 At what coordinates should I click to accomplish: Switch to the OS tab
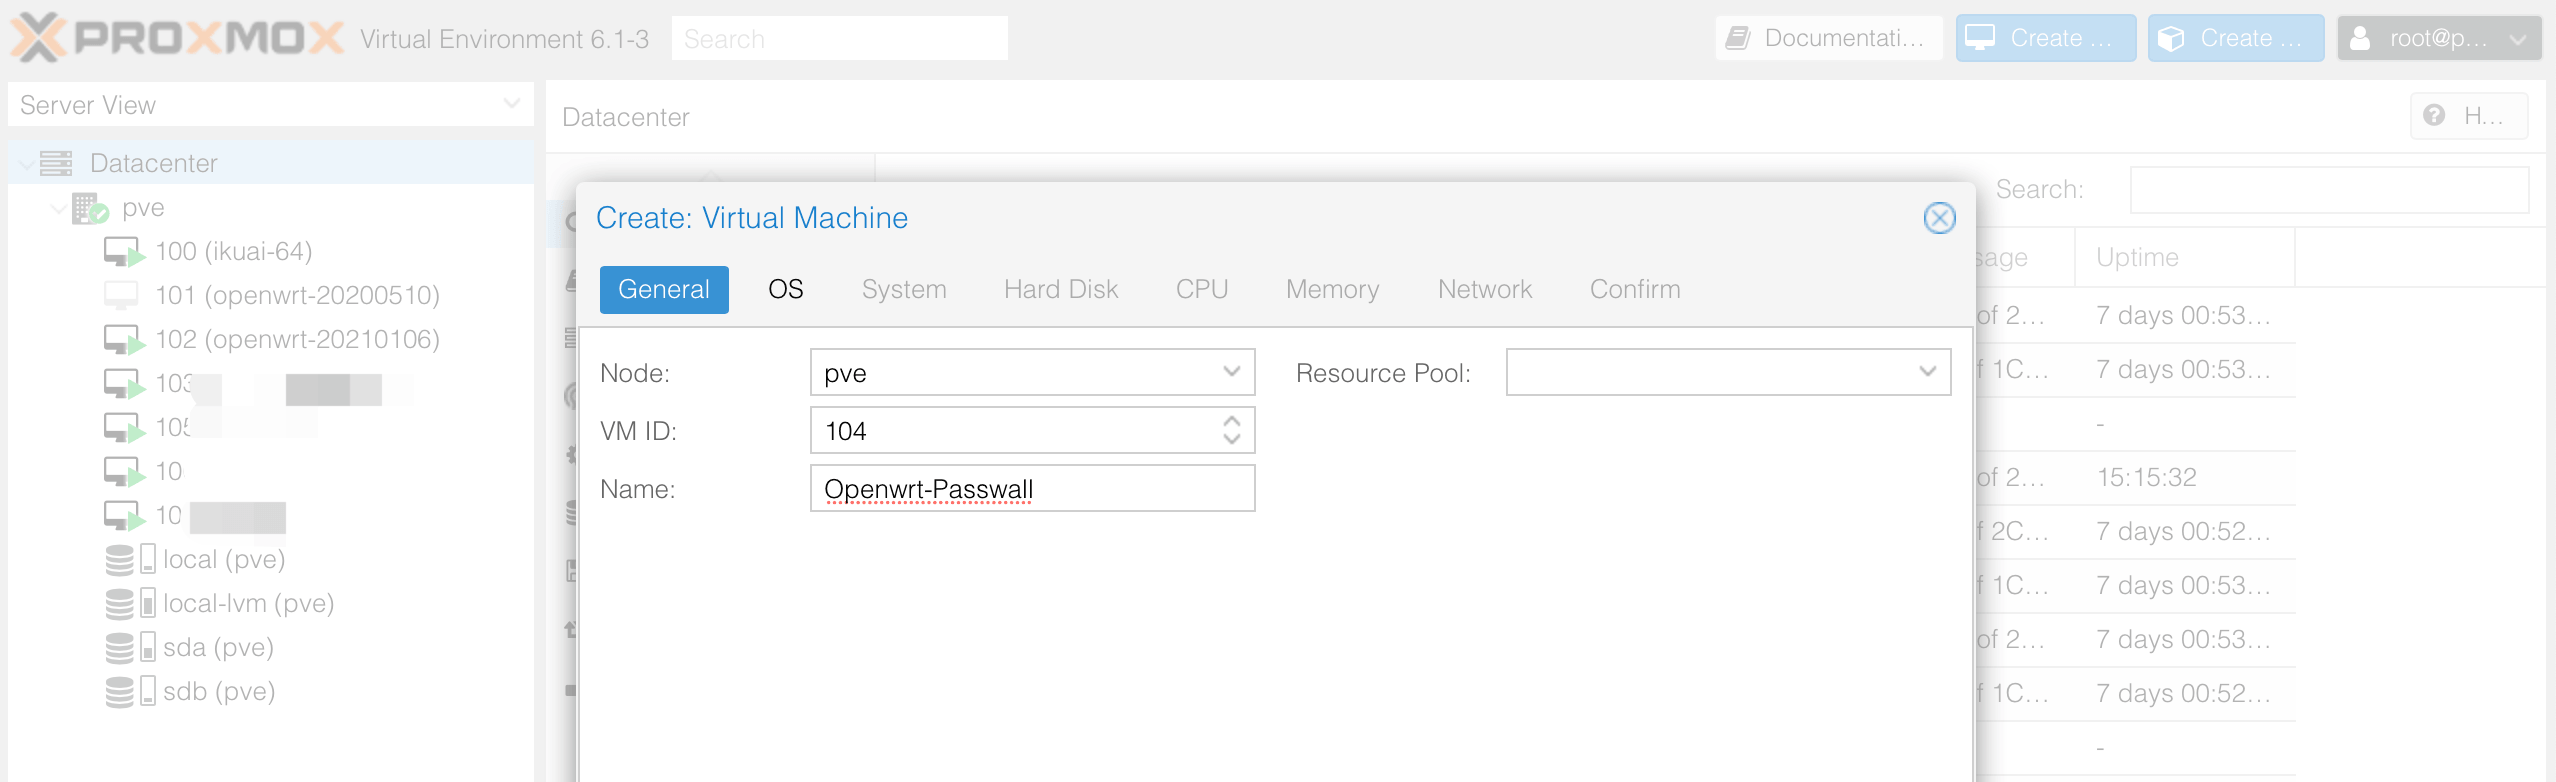[x=786, y=289]
